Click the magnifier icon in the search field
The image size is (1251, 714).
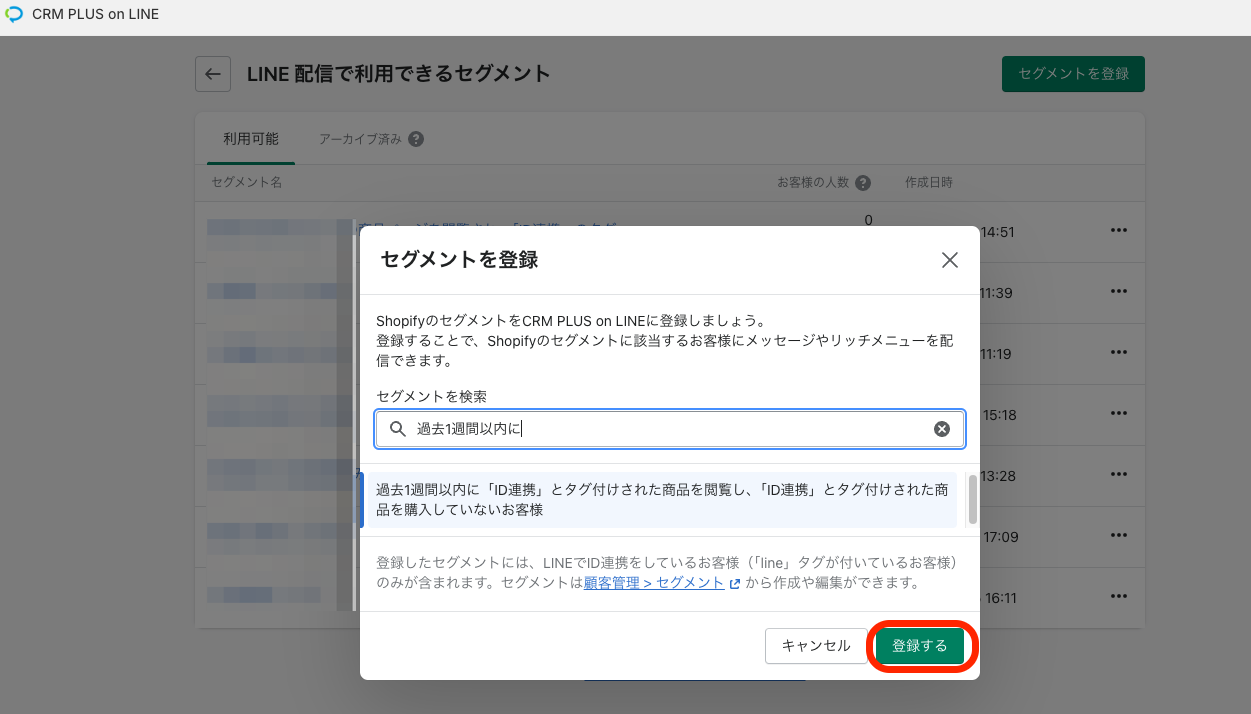point(398,429)
